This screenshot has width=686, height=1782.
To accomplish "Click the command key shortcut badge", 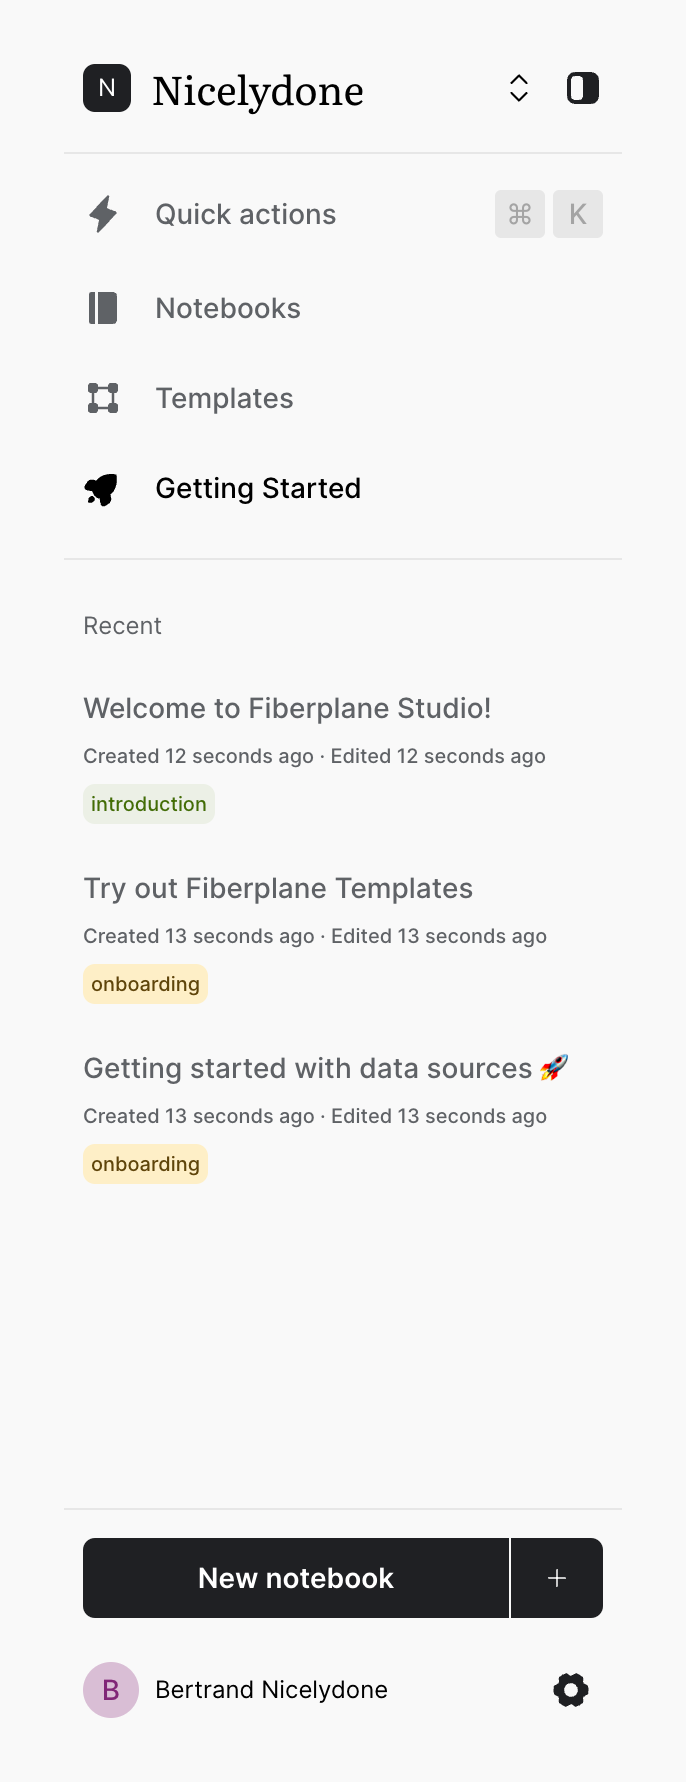I will (519, 213).
